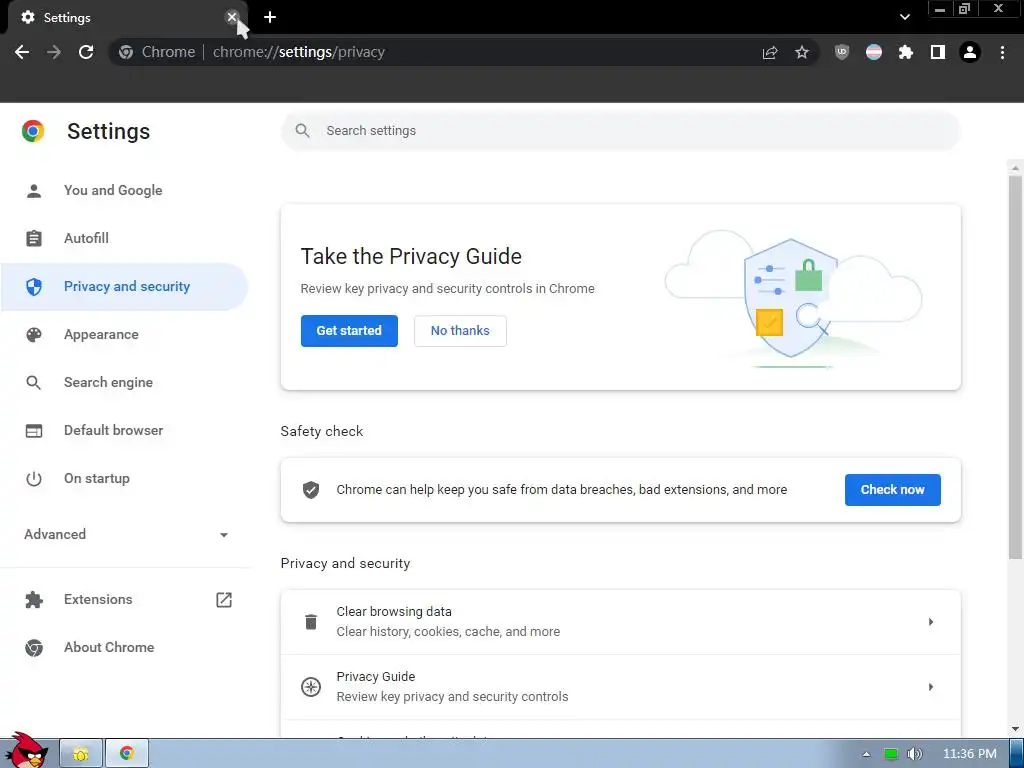Screen dimensions: 1024x768
Task: Click the magnifier icon in Search settings
Action: tap(302, 131)
